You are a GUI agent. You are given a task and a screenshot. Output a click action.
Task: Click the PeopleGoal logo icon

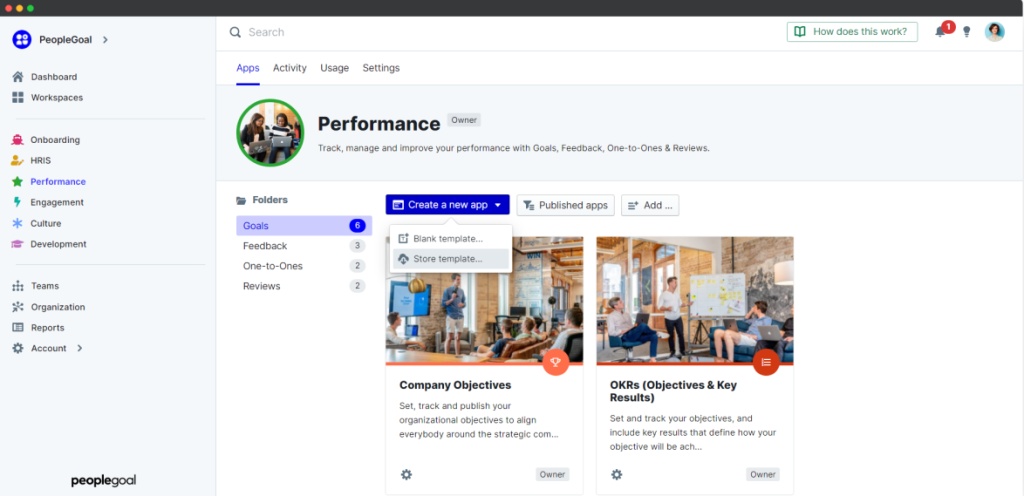(22, 40)
